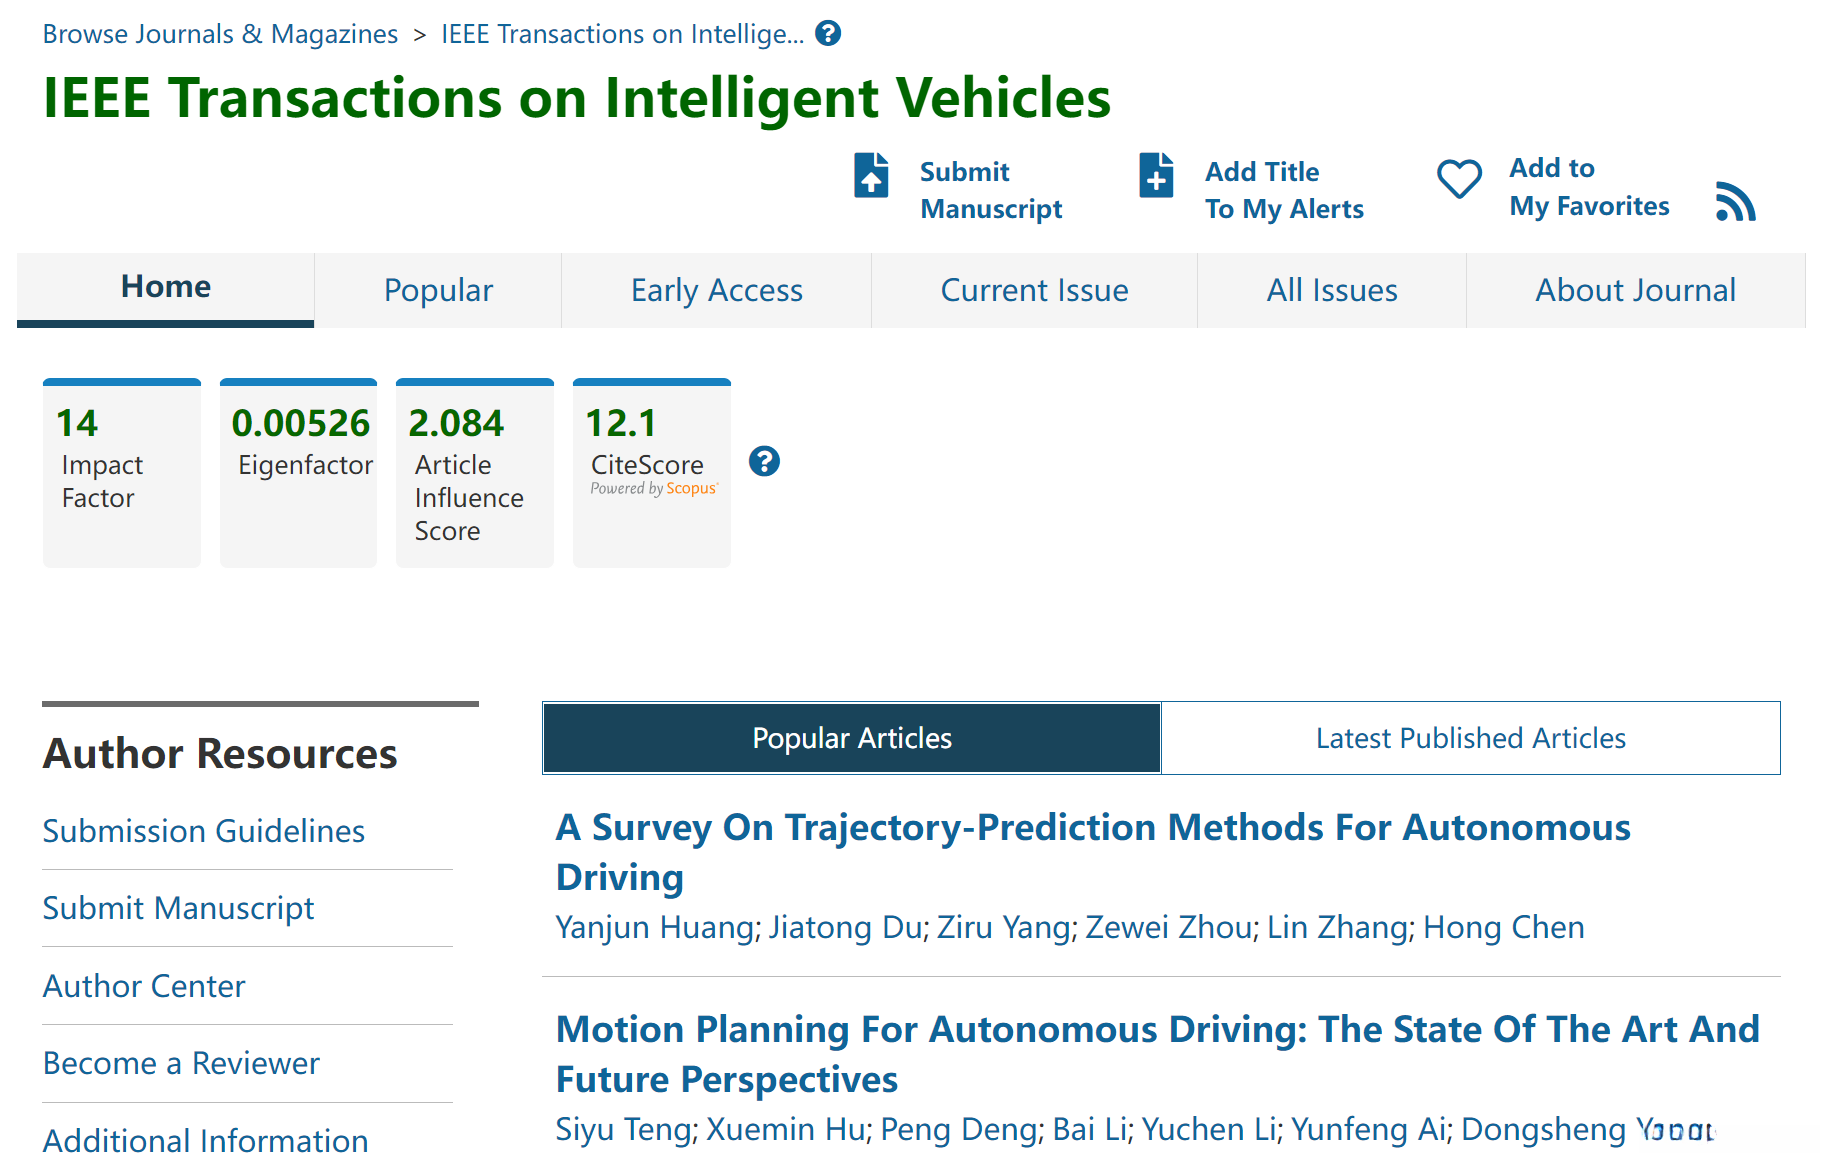Visit the Author Center link

pyautogui.click(x=144, y=986)
